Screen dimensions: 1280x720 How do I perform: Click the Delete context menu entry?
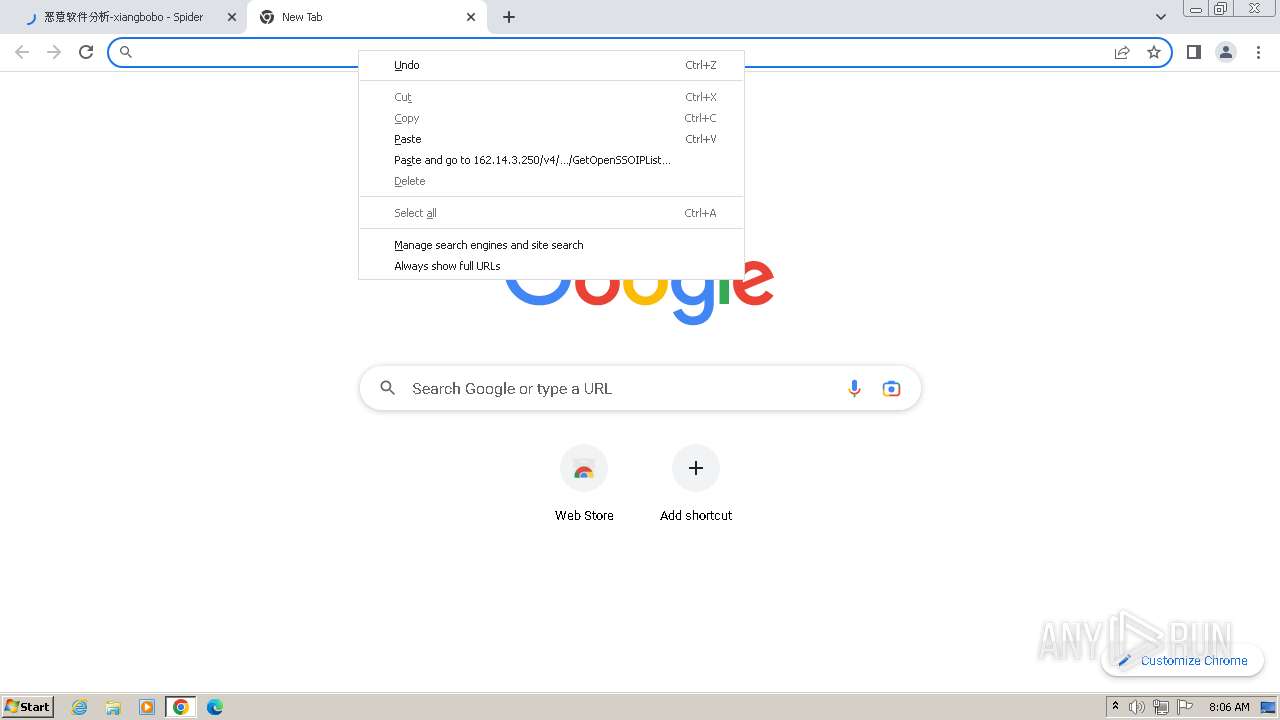tap(551, 181)
